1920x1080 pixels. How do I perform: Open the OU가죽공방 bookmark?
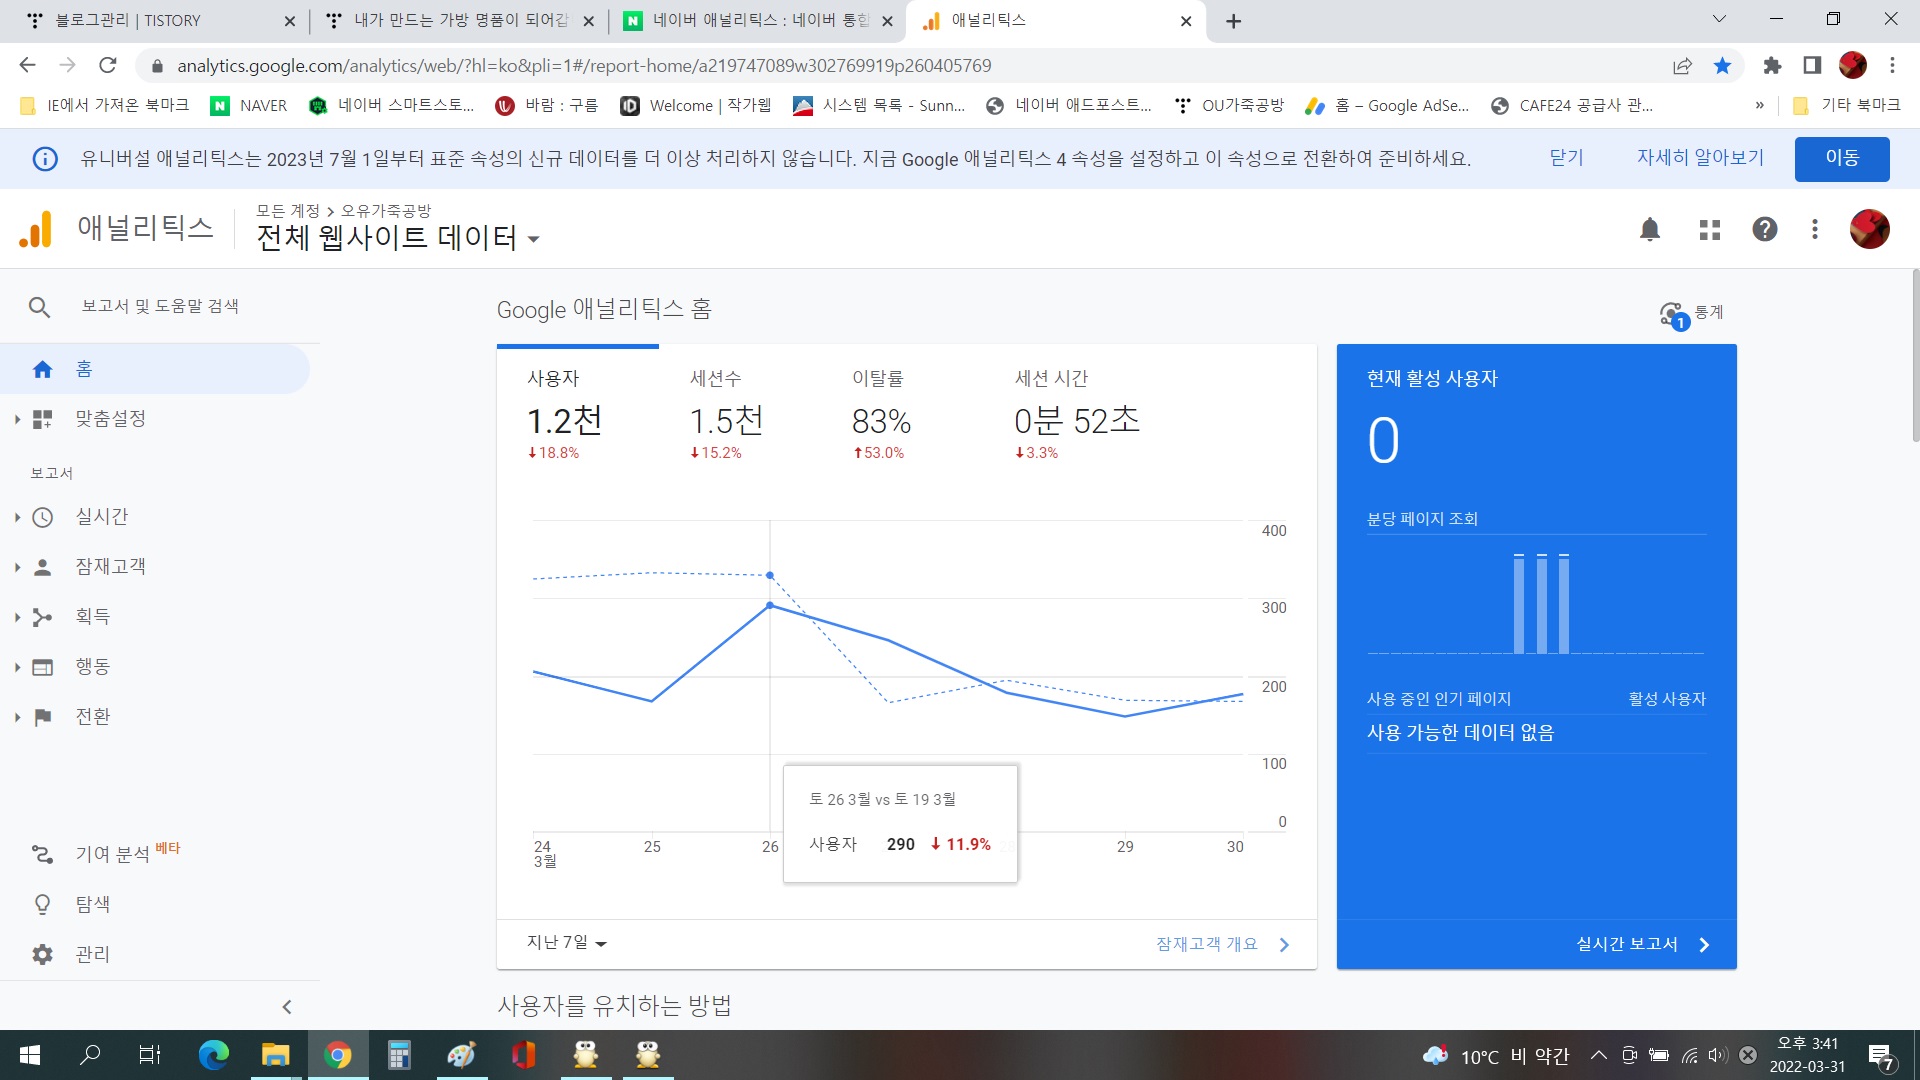pos(1229,106)
